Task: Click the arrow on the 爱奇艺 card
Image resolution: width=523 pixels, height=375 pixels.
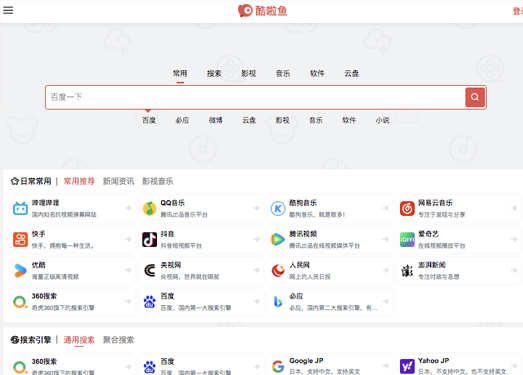Action: click(x=514, y=239)
